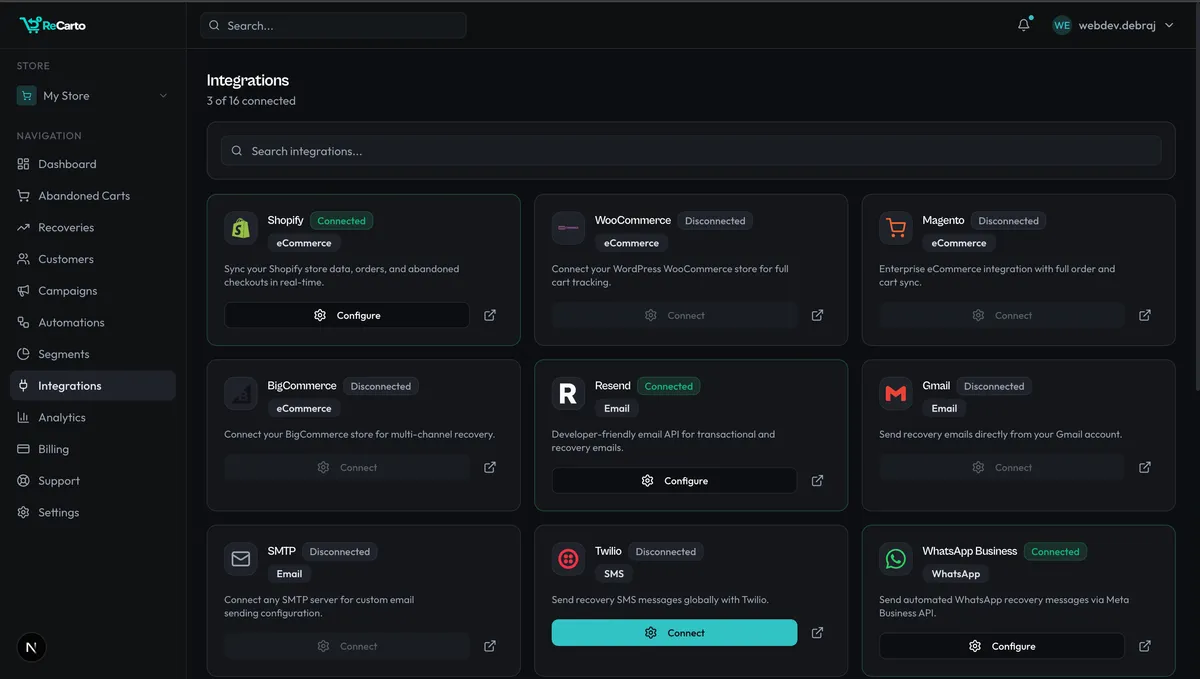
Task: Click Resend's Email category tag
Action: [617, 408]
